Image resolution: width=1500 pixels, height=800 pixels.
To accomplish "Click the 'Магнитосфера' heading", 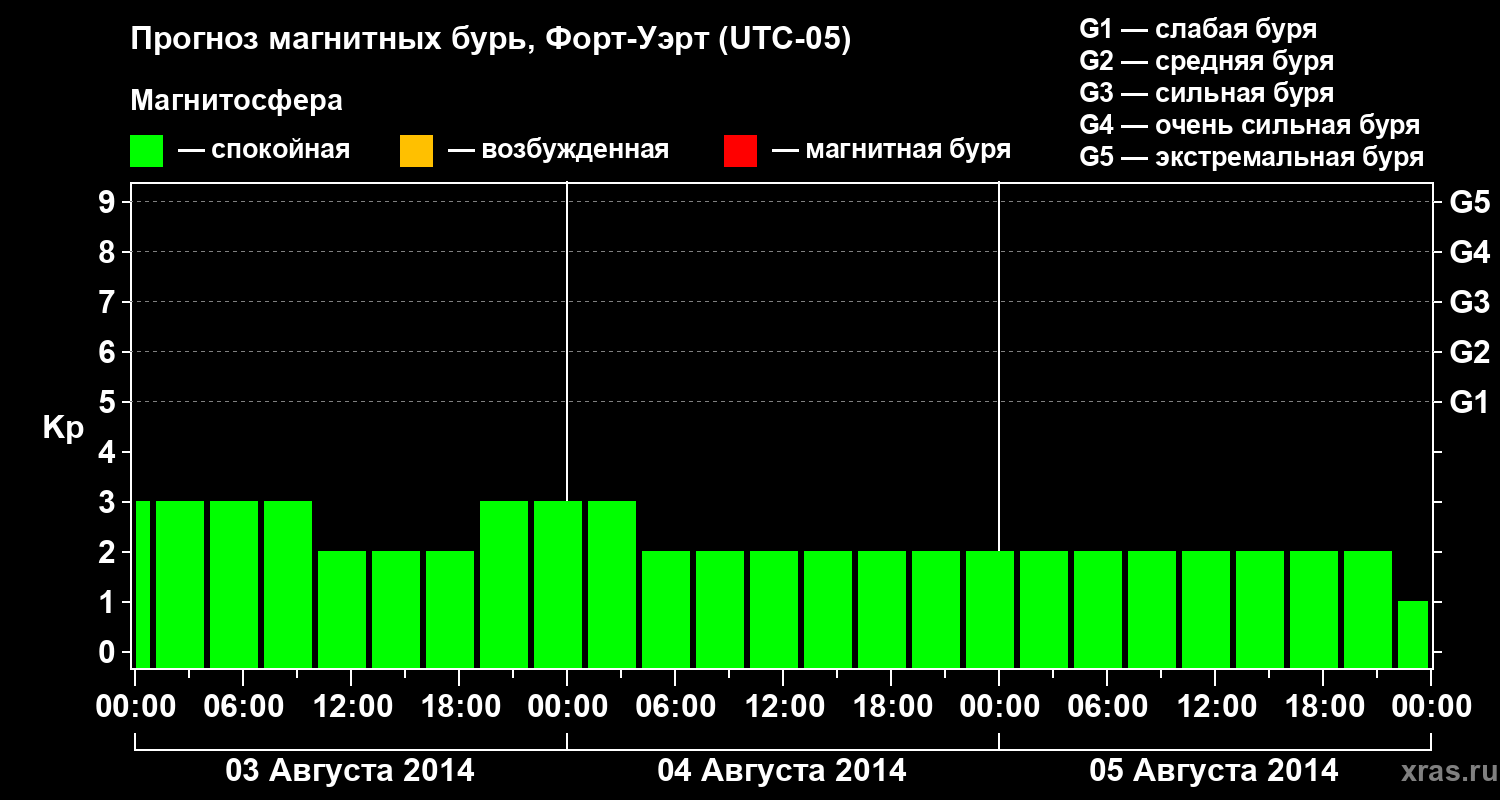I will point(237,101).
